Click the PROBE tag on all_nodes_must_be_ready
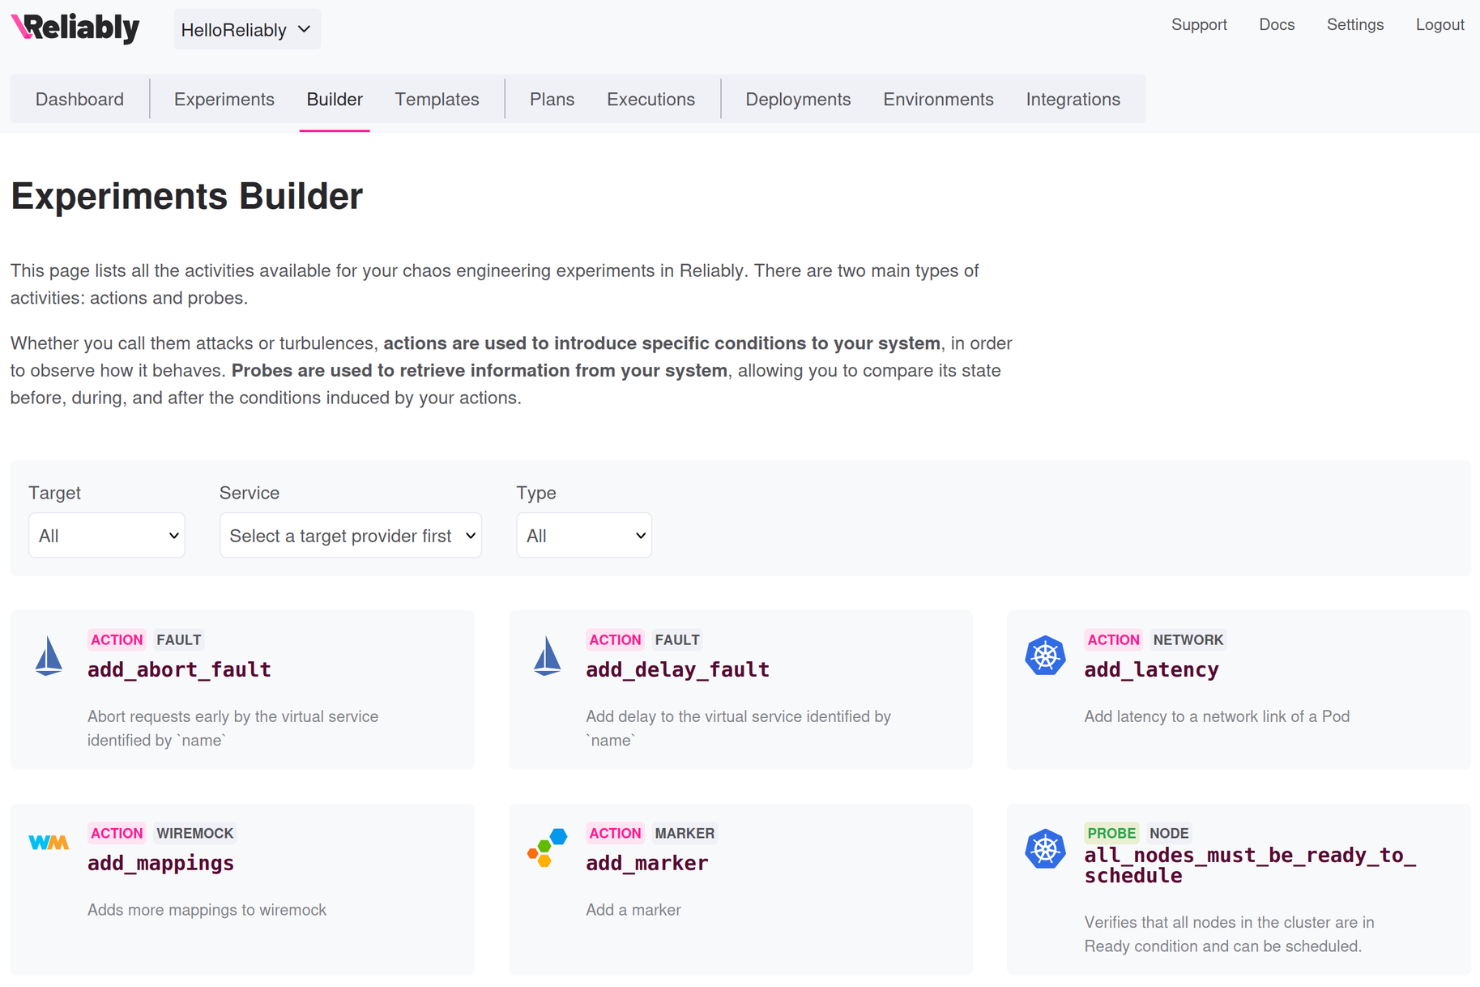1480x987 pixels. [1112, 833]
